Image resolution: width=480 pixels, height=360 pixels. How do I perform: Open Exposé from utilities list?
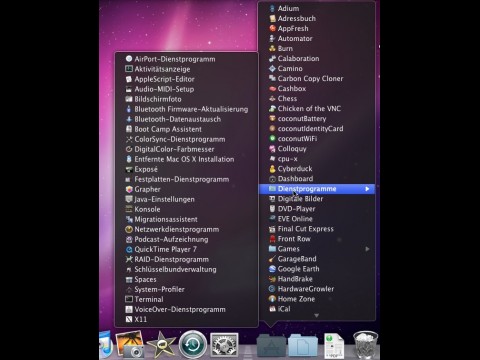pyautogui.click(x=187, y=169)
